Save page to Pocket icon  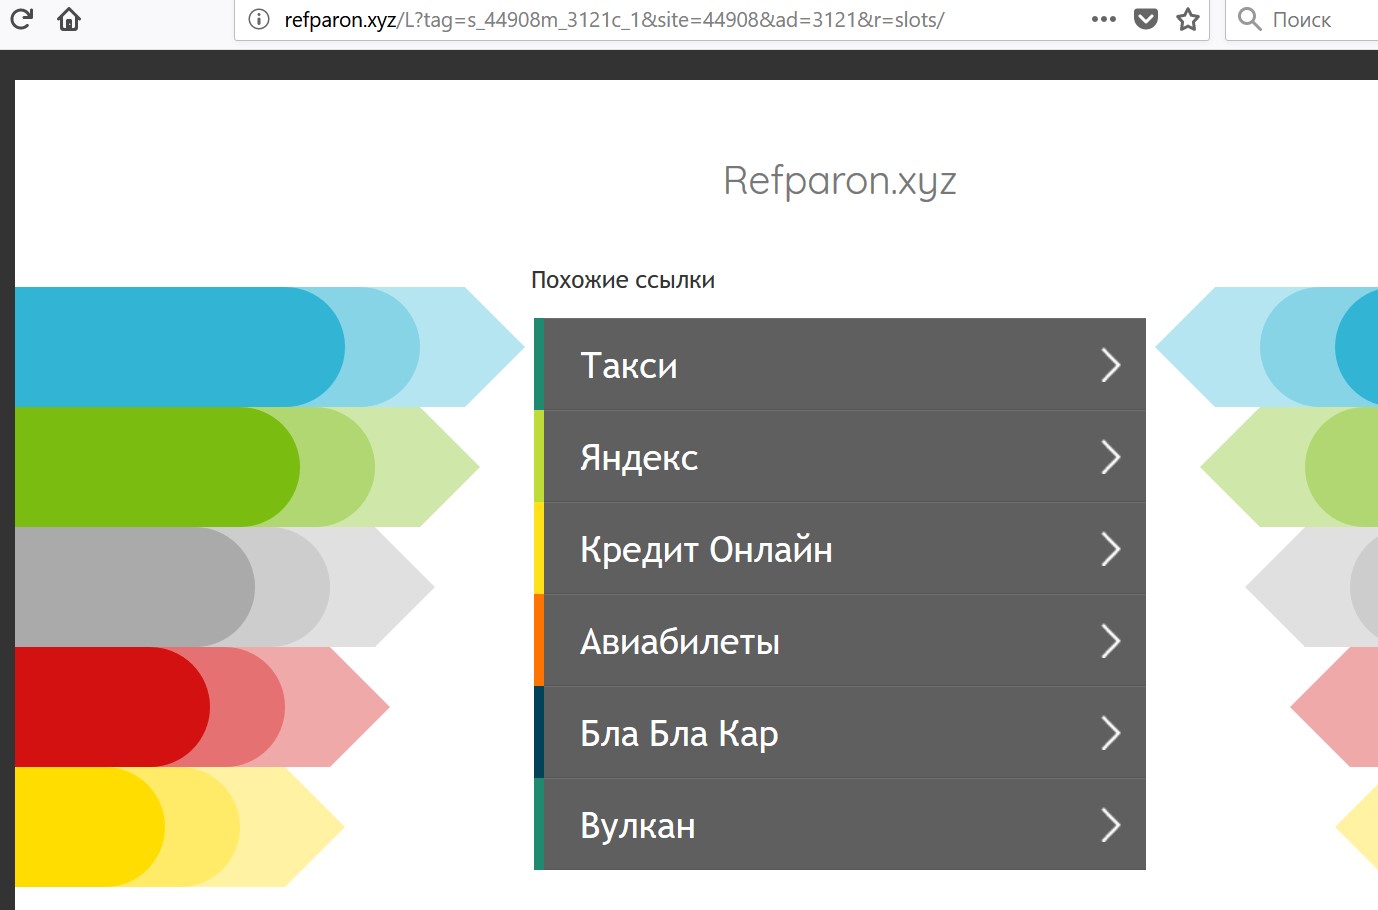pyautogui.click(x=1146, y=19)
